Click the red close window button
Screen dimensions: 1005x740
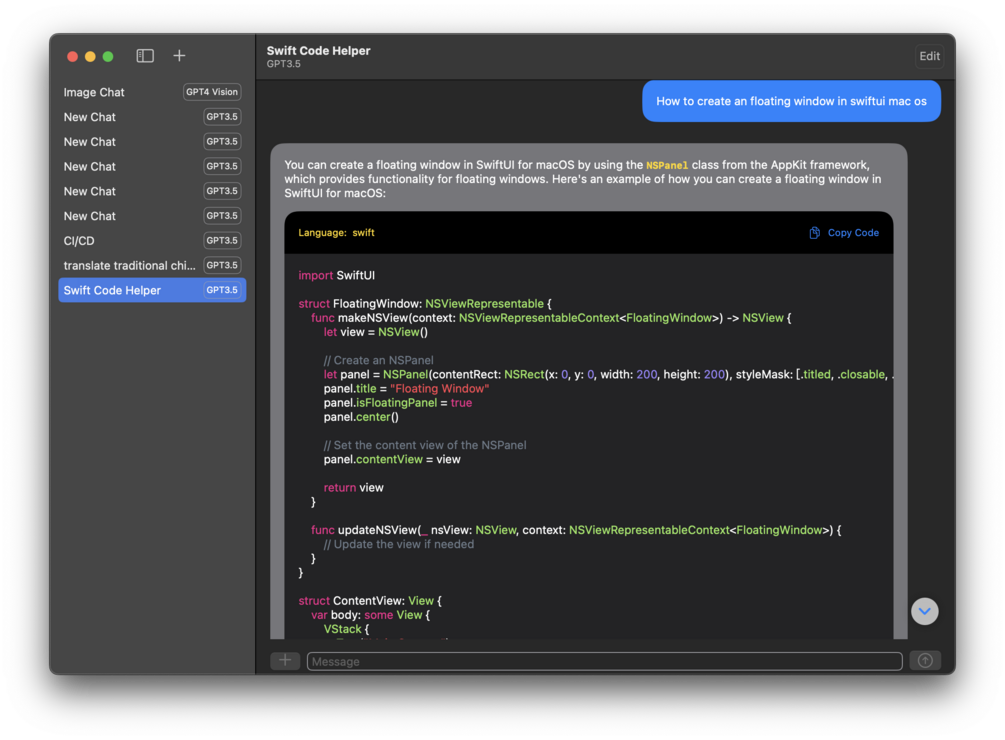tap(72, 56)
